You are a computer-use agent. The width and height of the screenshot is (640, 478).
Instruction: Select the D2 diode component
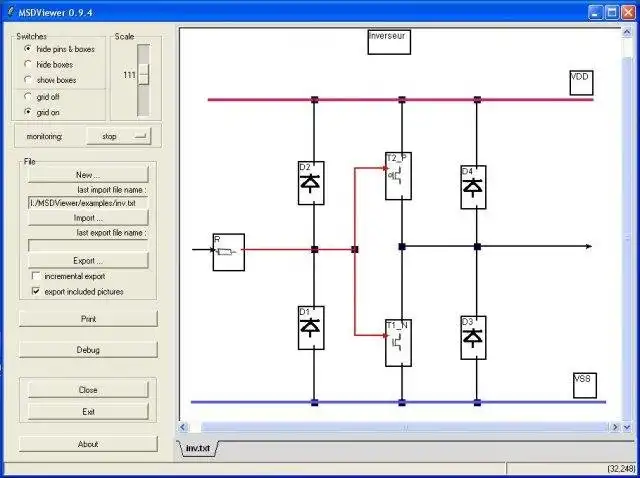pos(311,183)
